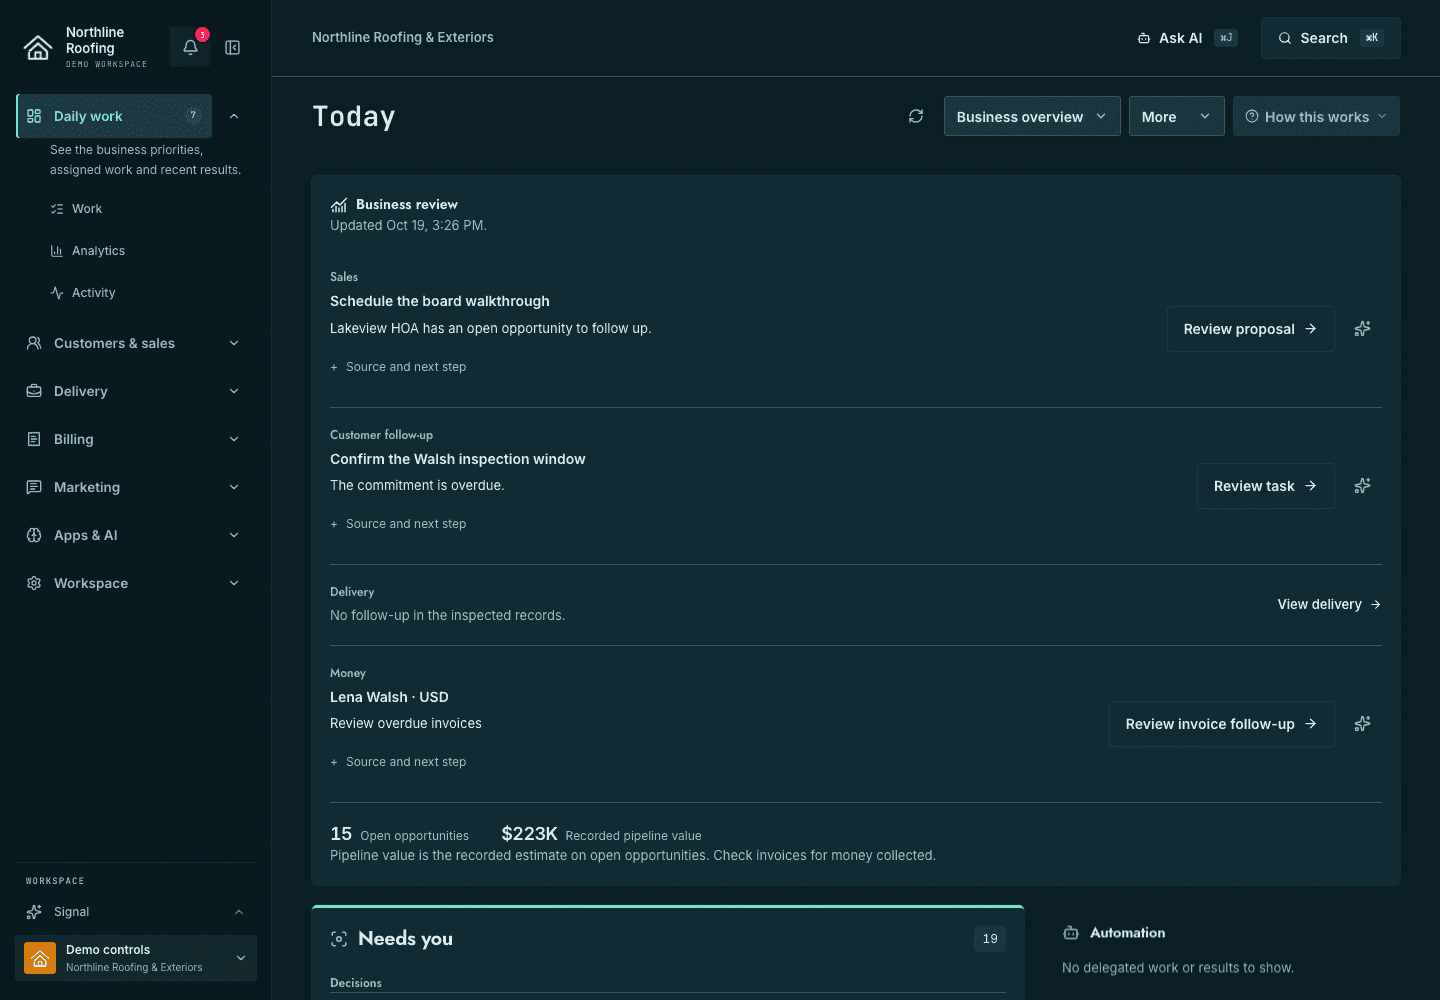Open the Demo controls dropdown
1440x1000 pixels.
tap(136, 958)
